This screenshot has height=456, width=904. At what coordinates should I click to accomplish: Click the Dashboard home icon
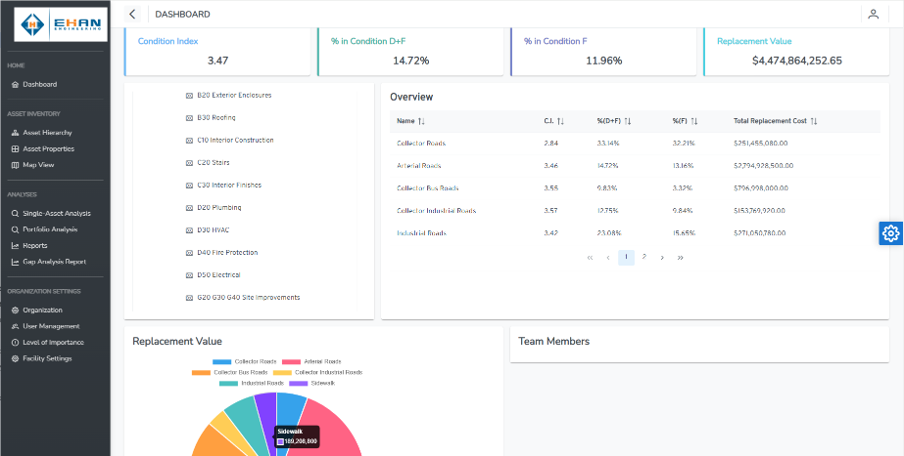(x=16, y=84)
